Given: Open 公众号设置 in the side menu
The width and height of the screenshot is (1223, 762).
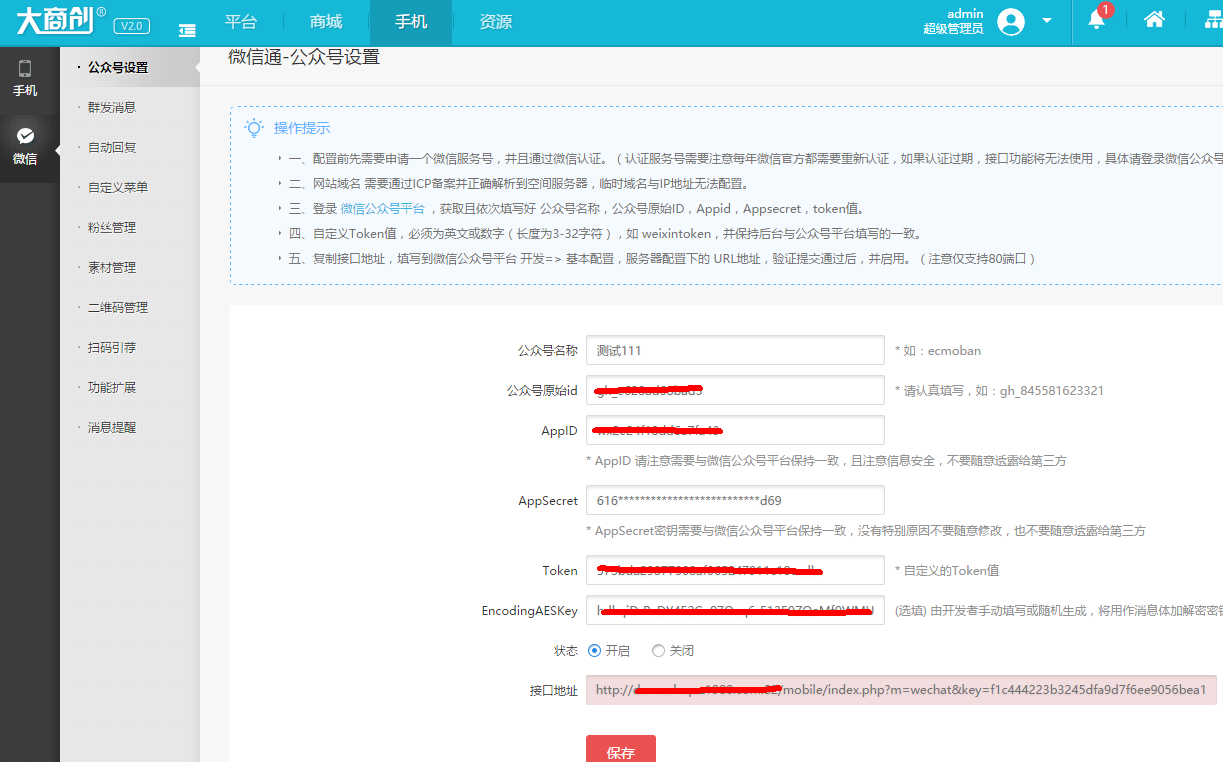Looking at the screenshot, I should (x=118, y=67).
